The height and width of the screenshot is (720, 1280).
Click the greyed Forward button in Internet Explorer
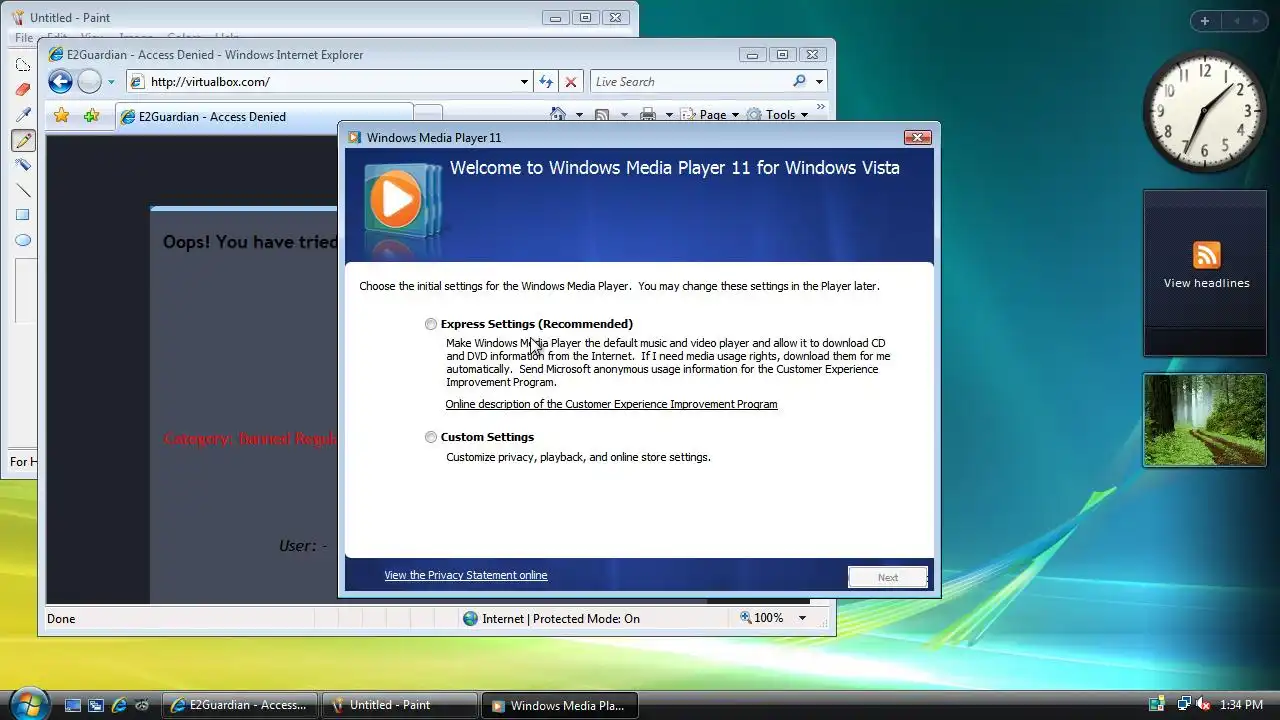point(89,82)
